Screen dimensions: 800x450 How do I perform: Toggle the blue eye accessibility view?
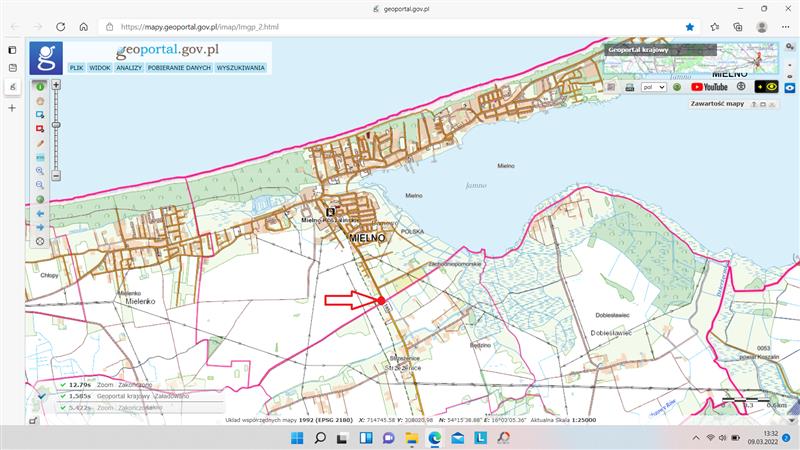coord(789,87)
